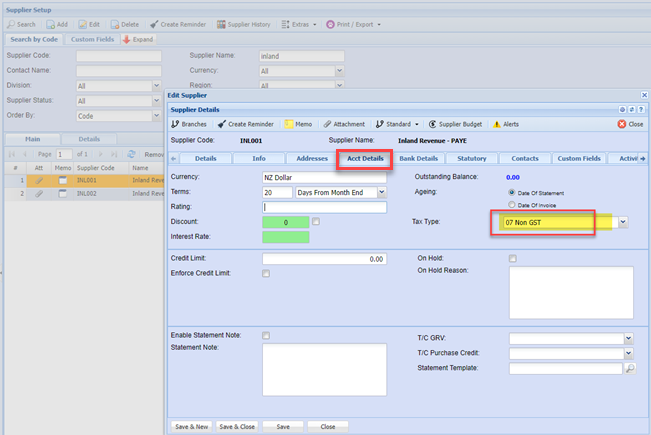The image size is (651, 435).
Task: Click the Save & Close button
Action: (236, 425)
